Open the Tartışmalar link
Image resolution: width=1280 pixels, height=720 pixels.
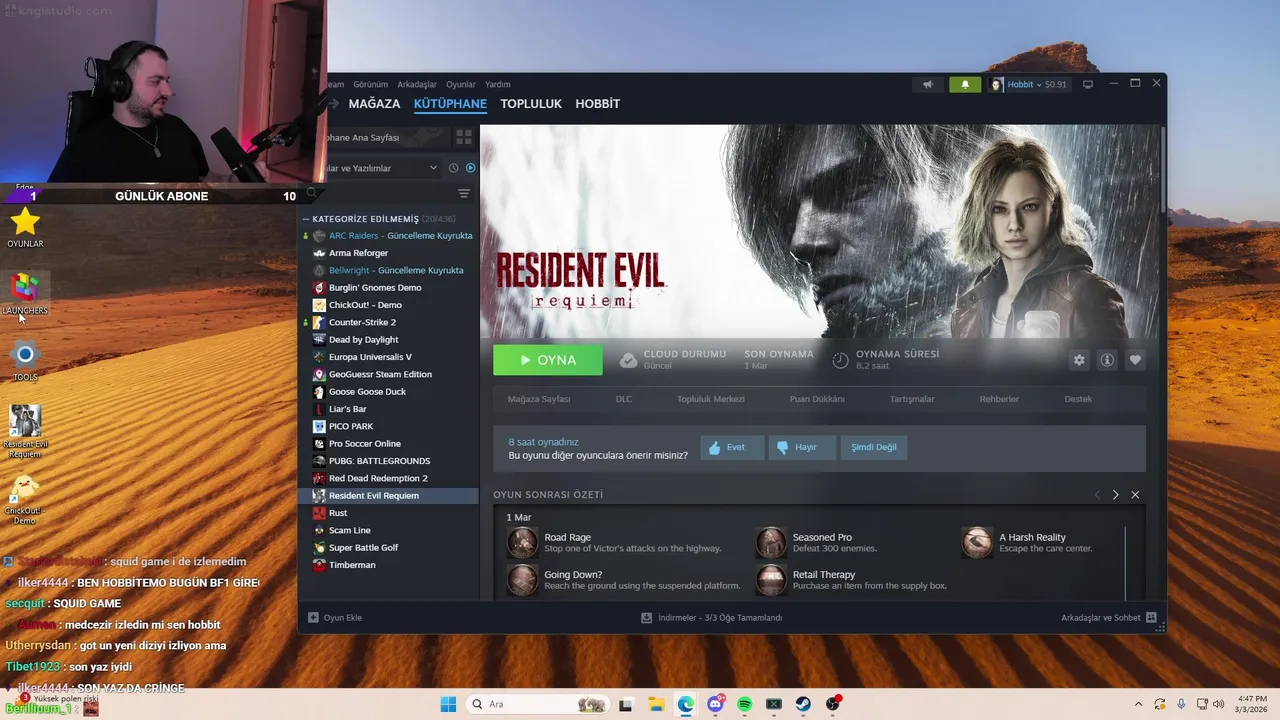[912, 399]
